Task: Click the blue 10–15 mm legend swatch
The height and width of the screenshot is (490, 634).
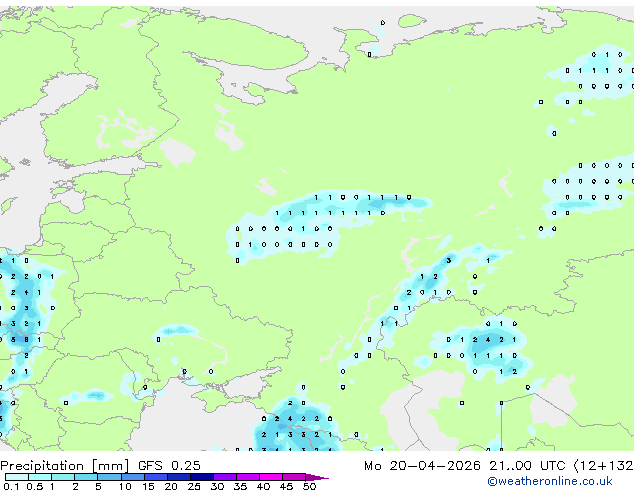Action: (133, 477)
